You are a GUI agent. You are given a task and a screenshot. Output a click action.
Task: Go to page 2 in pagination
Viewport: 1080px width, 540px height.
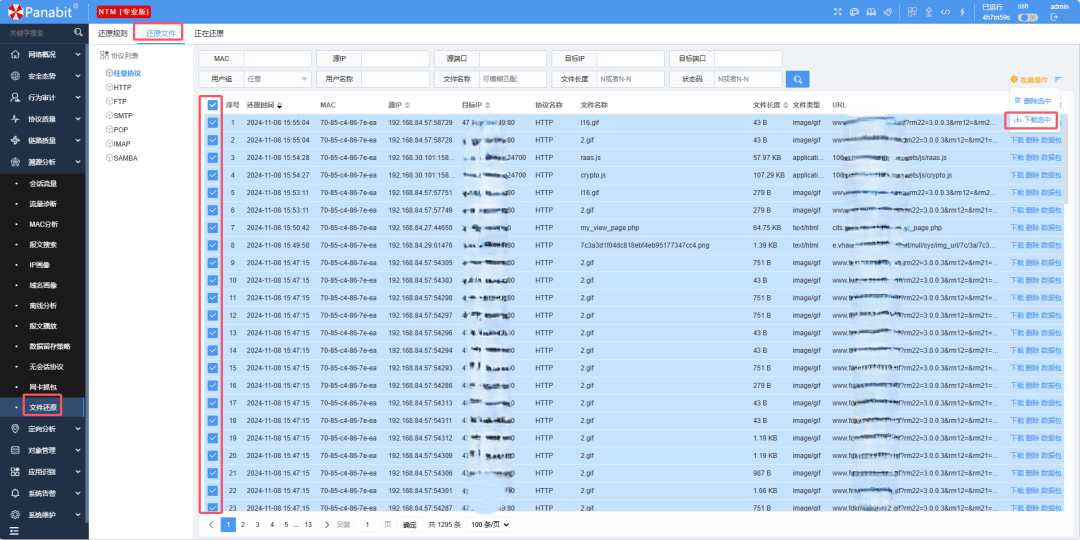(242, 525)
